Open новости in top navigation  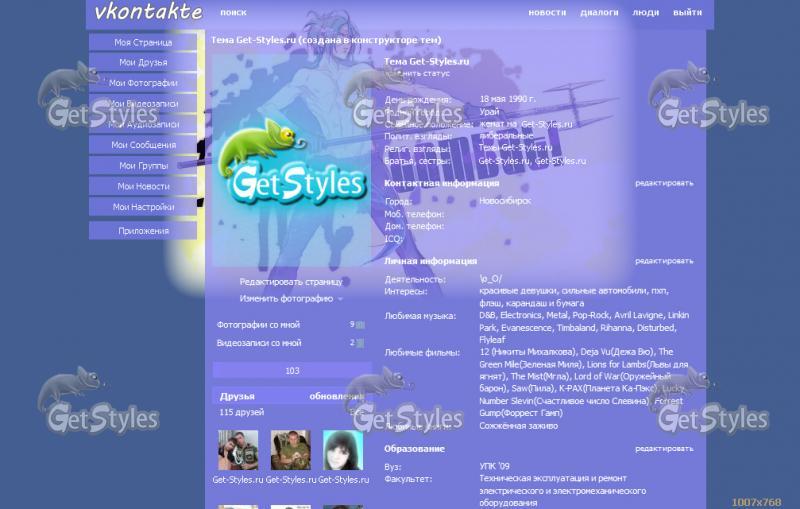click(x=547, y=12)
